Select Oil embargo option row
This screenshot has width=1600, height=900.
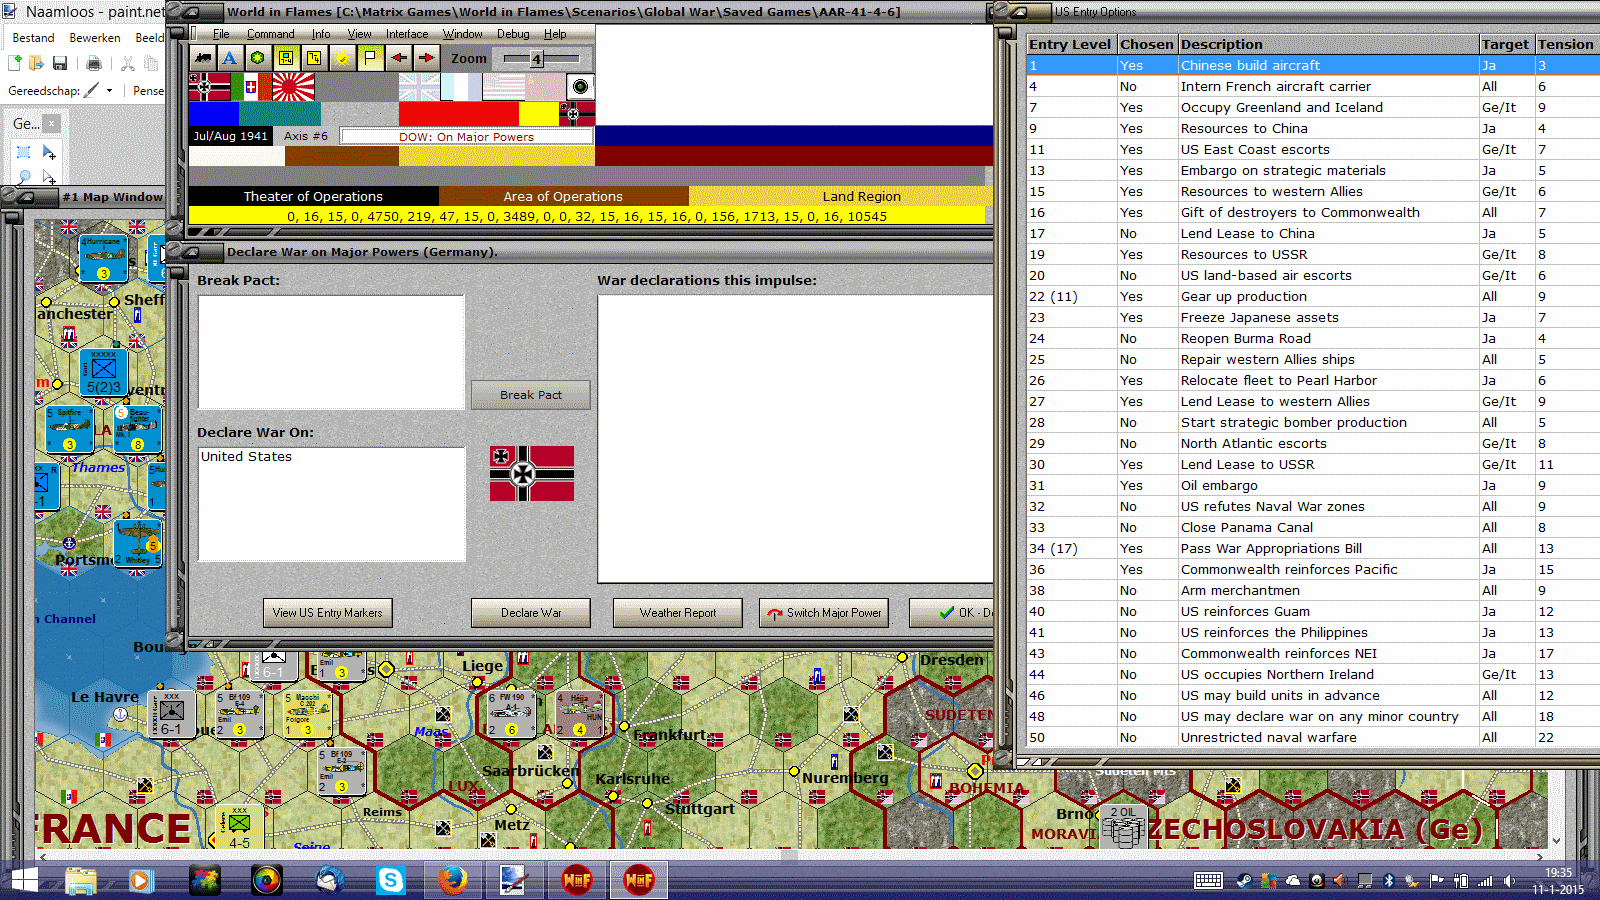(x=1313, y=486)
